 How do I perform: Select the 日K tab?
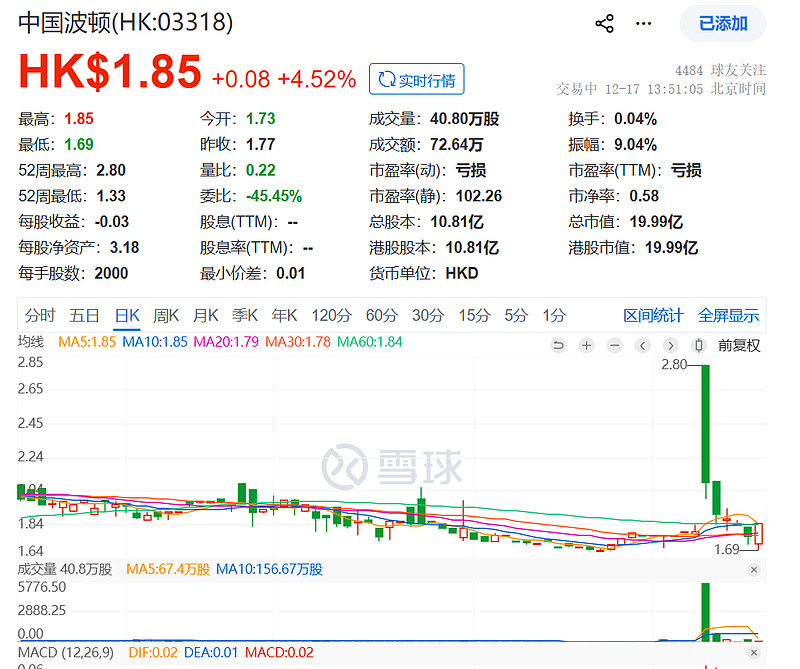127,315
